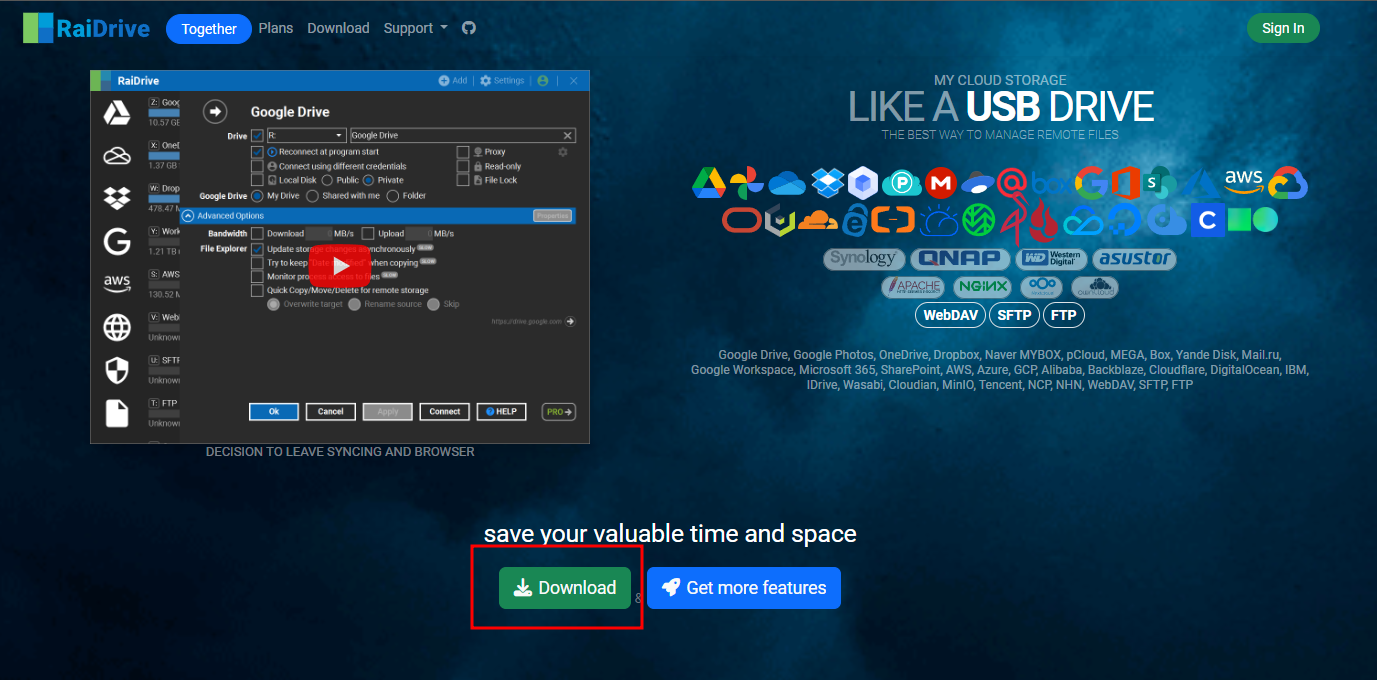
Task: Select the Shared with me radio in preview
Action: point(313,196)
